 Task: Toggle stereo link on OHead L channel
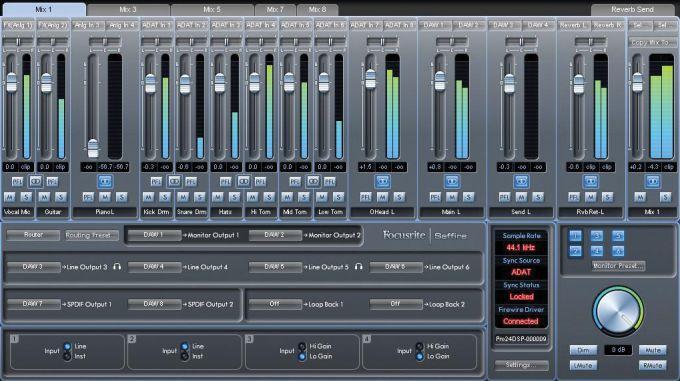pos(382,181)
